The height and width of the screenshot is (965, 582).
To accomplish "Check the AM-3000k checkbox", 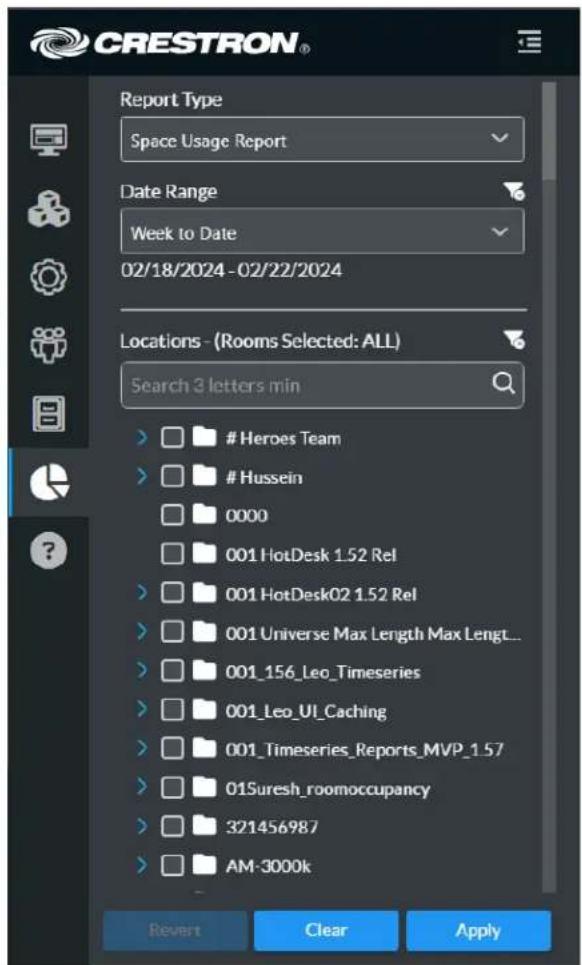I will (172, 866).
